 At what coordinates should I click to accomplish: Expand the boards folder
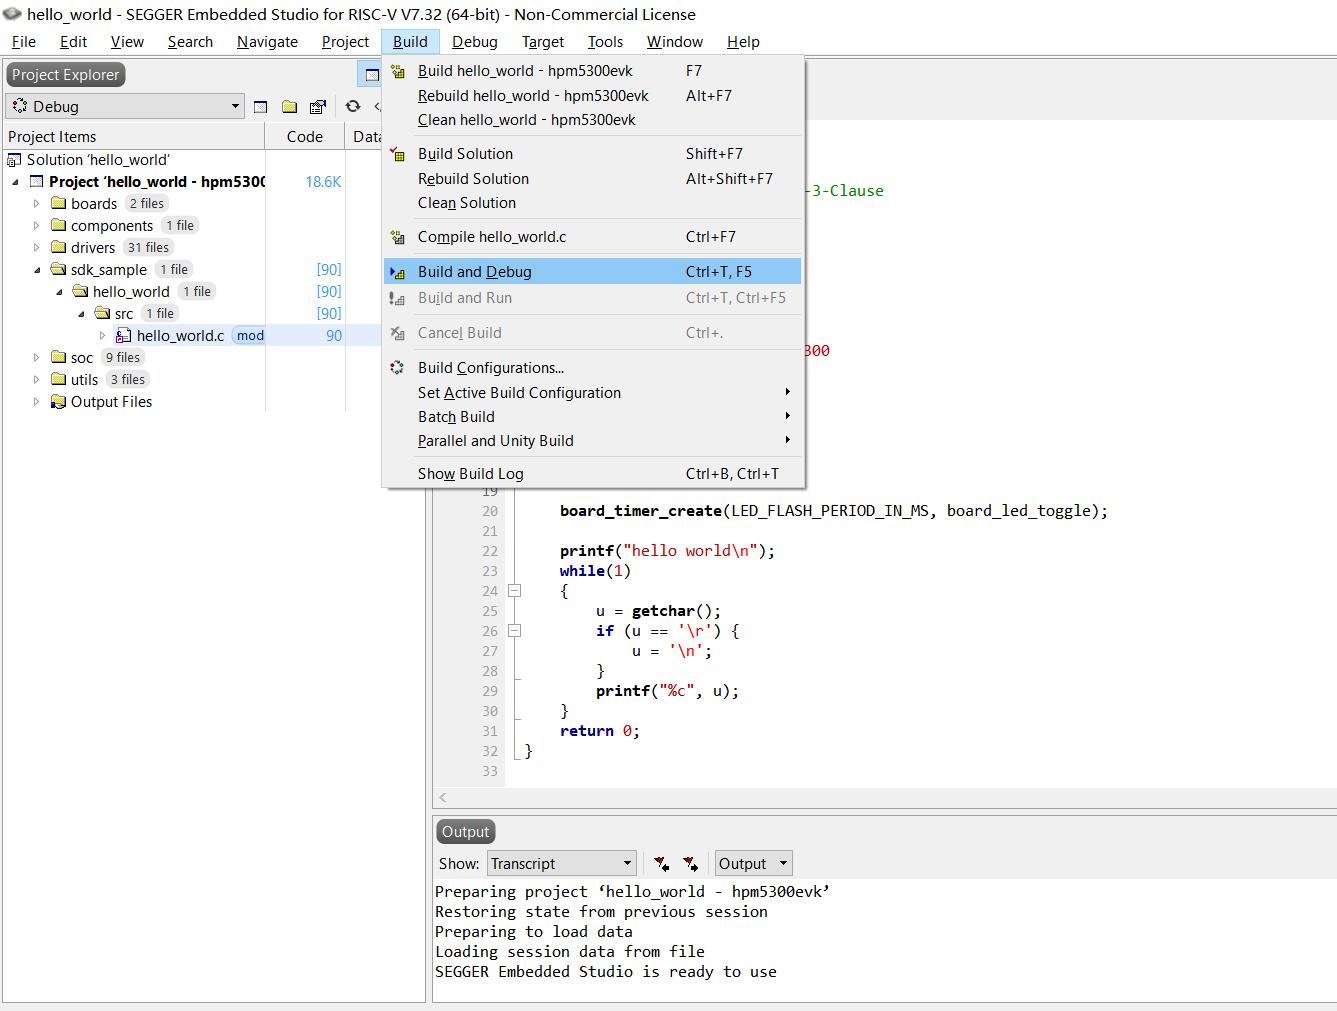click(x=37, y=204)
